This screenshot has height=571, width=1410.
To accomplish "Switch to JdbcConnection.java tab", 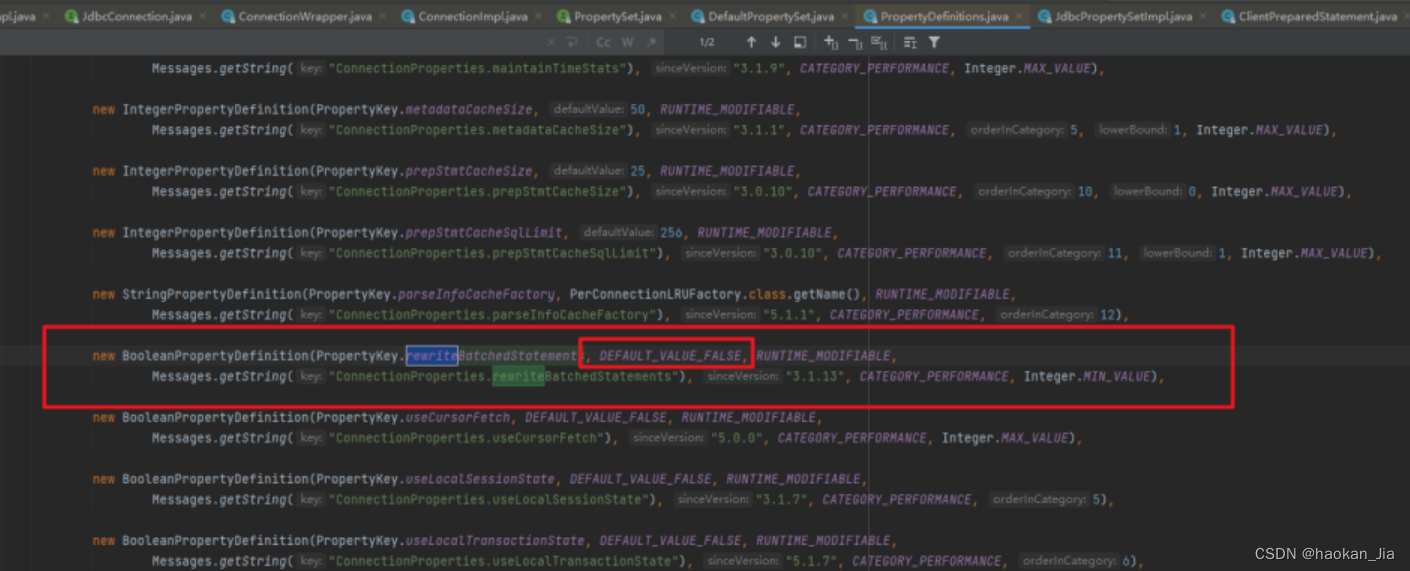I will (135, 16).
